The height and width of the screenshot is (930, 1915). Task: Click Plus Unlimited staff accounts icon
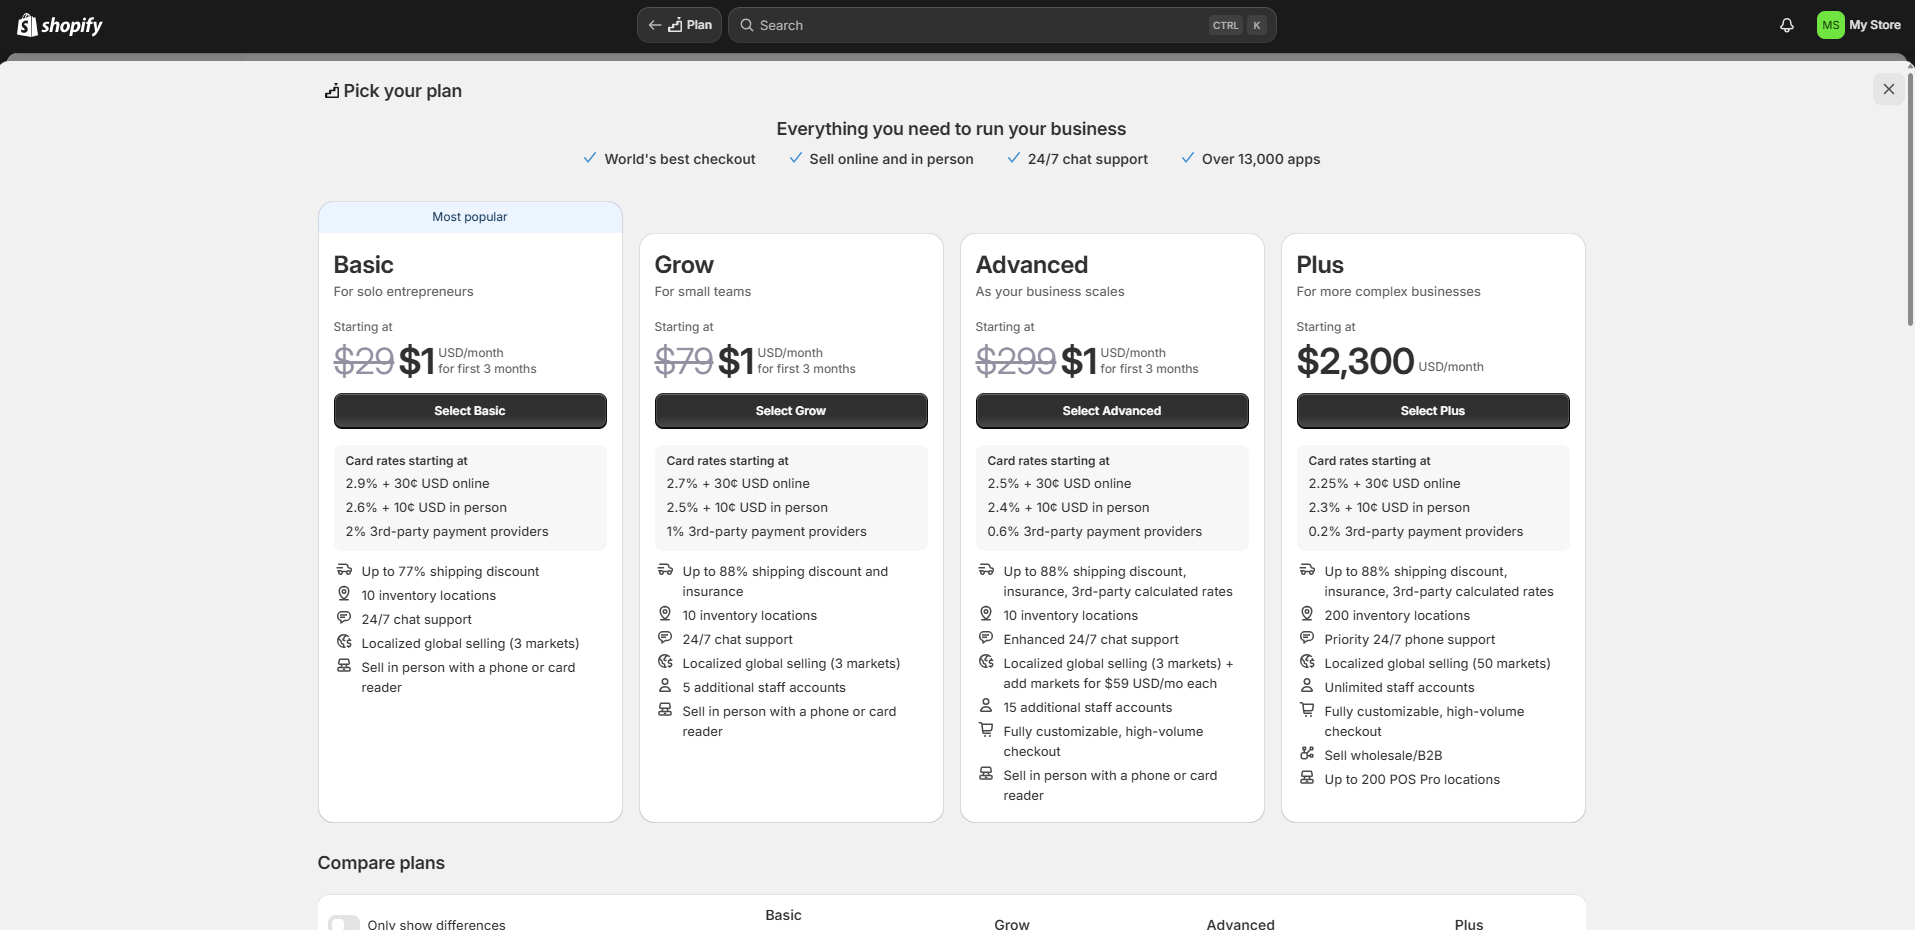pyautogui.click(x=1307, y=686)
